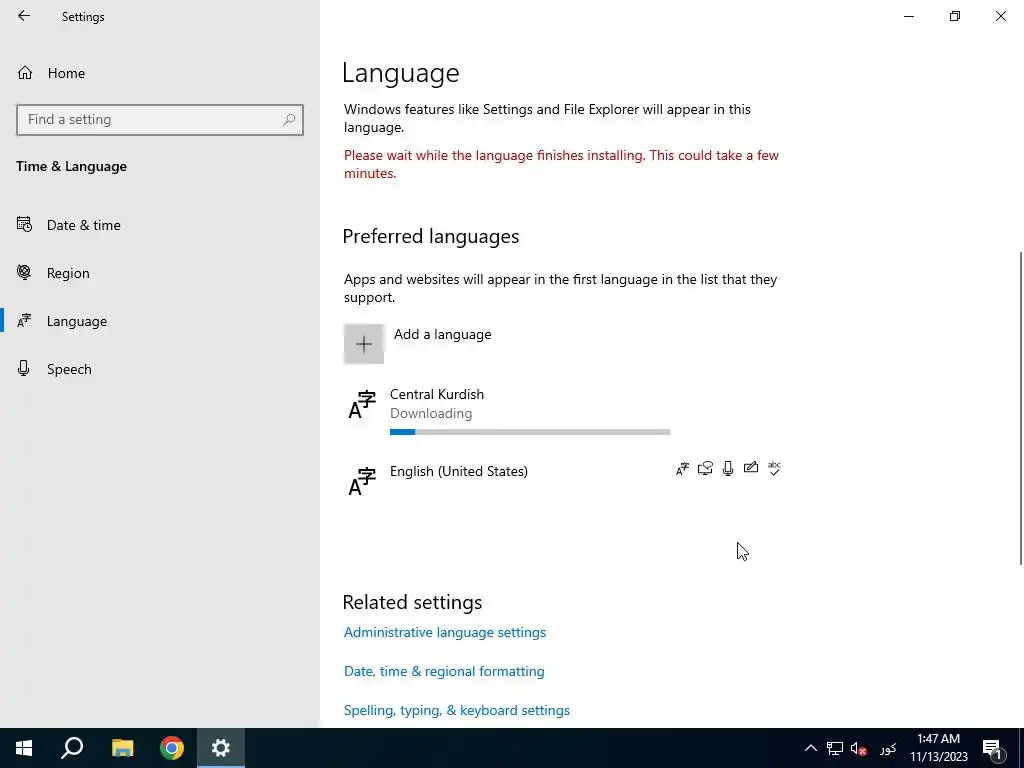Open the Windows Start menu
The image size is (1024, 768).
pos(24,748)
